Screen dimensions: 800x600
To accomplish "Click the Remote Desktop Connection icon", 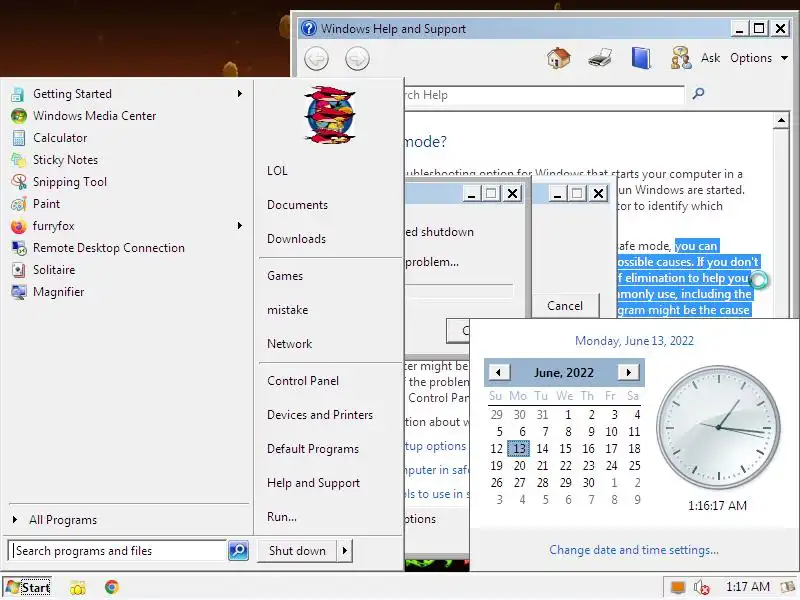I will tap(19, 248).
